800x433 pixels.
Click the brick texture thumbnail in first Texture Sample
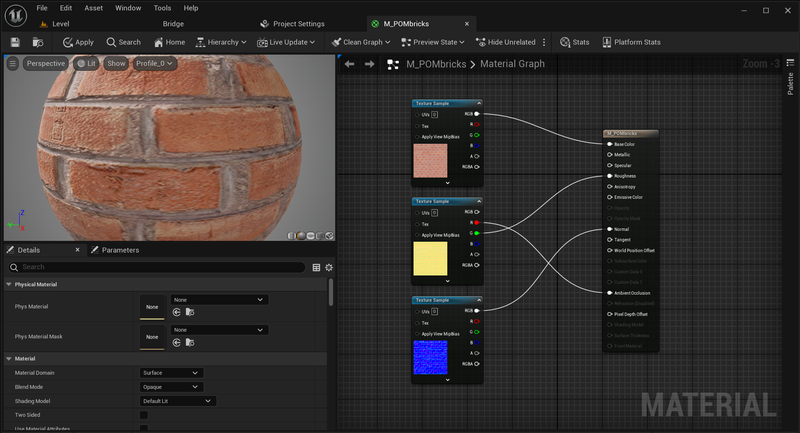tap(430, 161)
